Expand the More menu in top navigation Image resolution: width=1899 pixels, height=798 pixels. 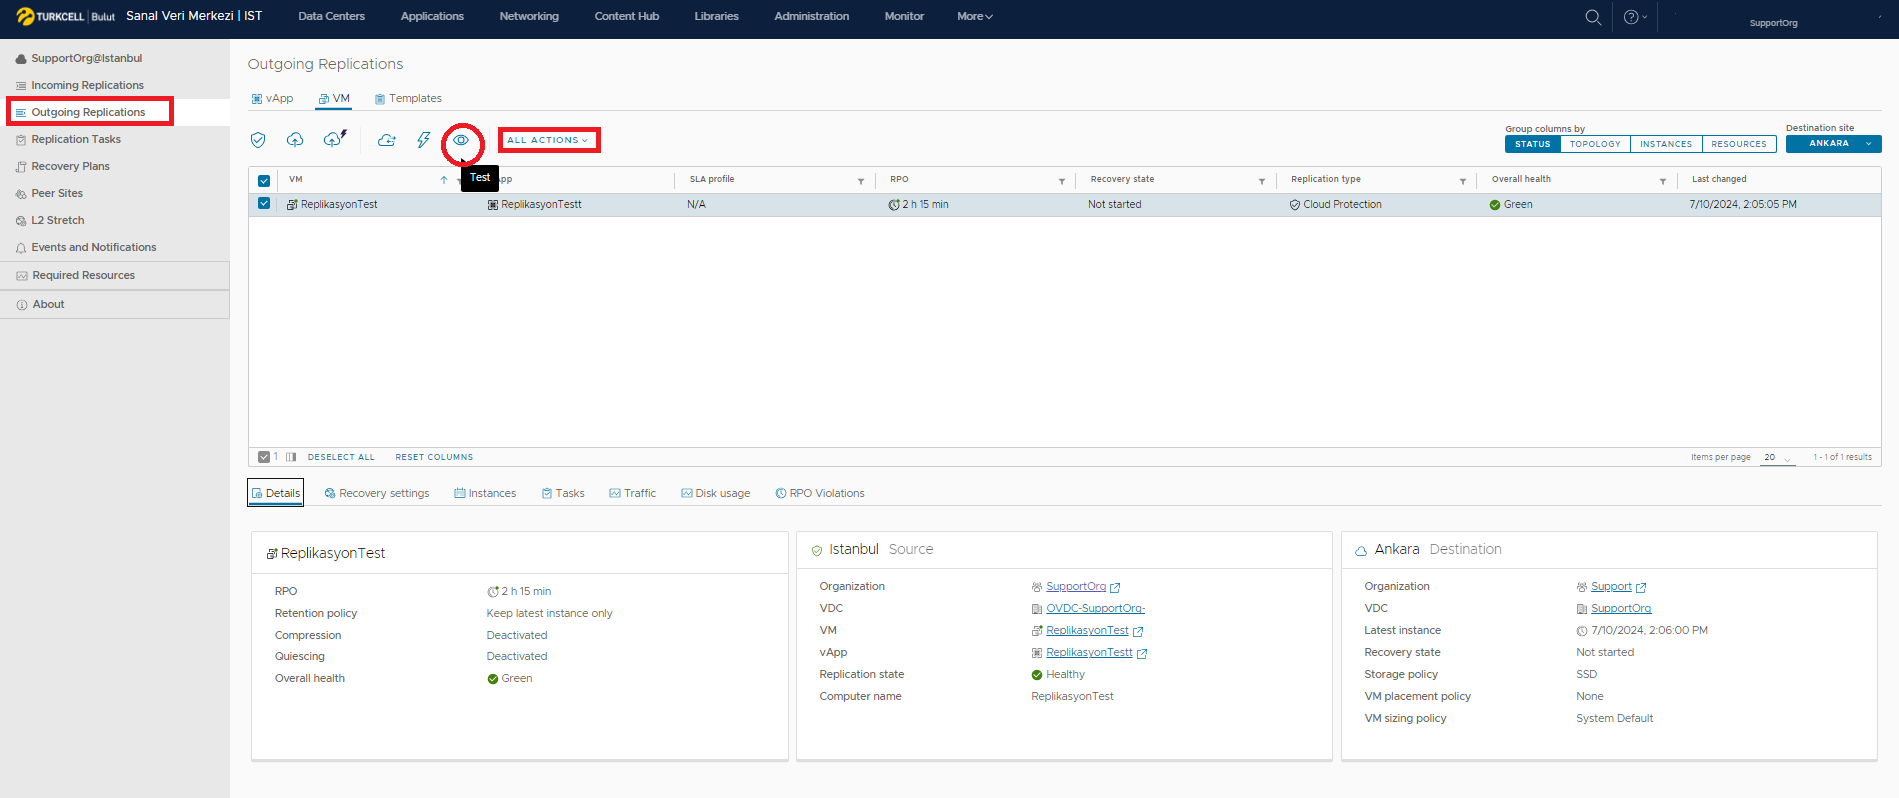pos(974,16)
